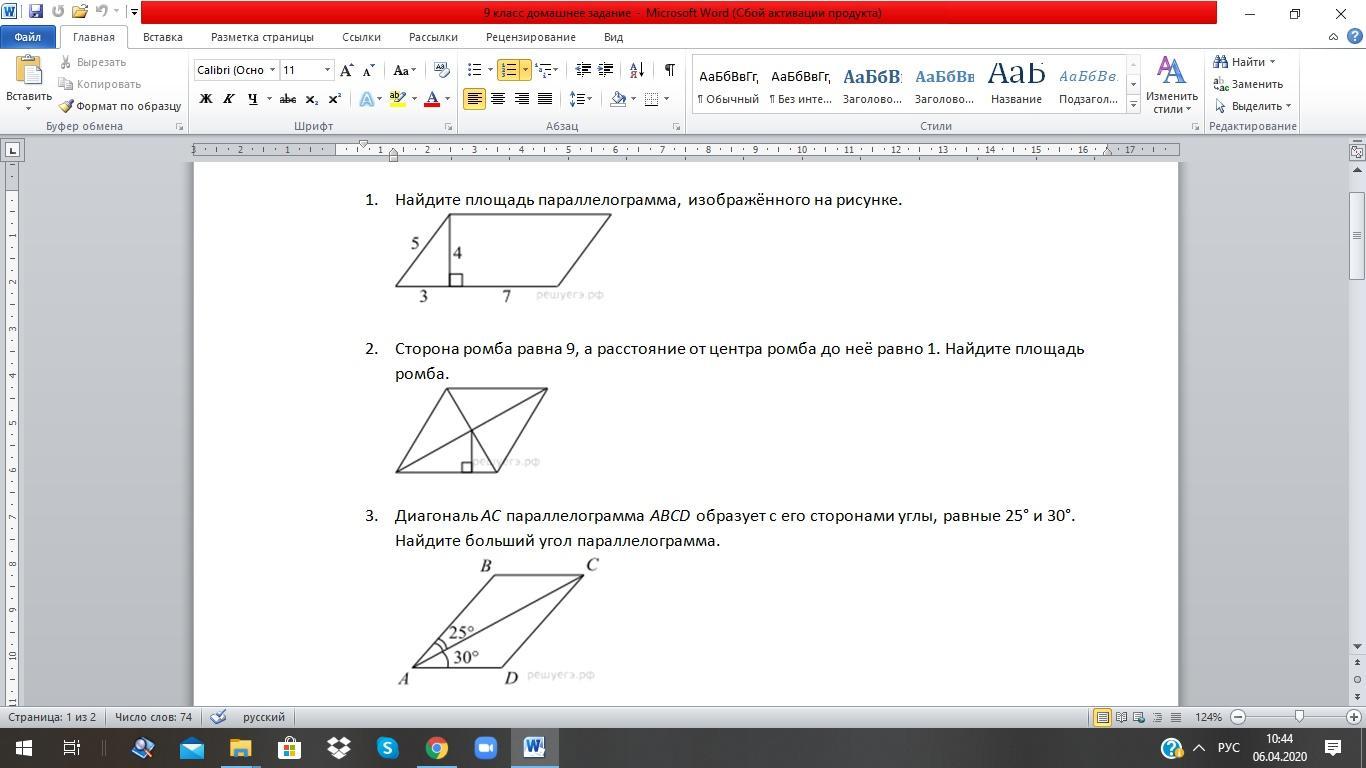Viewport: 1366px width, 768px height.
Task: Click the Sort (А-Я) icon
Action: [637, 70]
